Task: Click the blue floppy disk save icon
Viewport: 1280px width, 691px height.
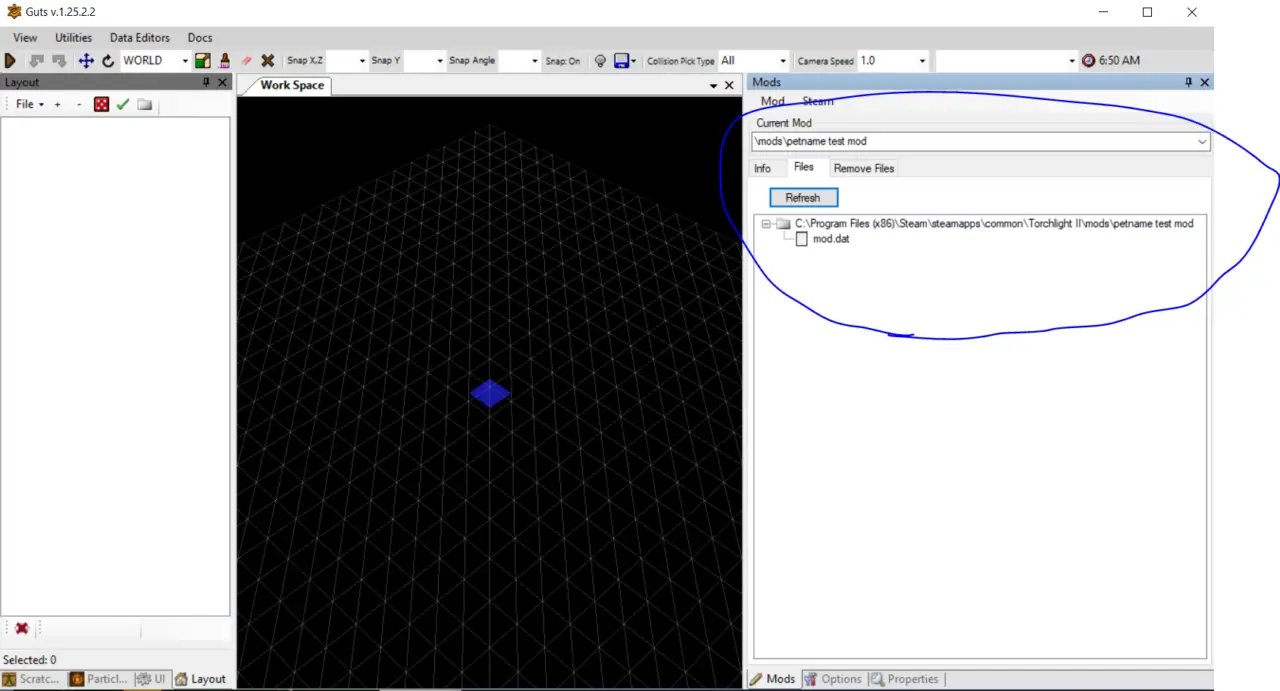Action: 622,61
